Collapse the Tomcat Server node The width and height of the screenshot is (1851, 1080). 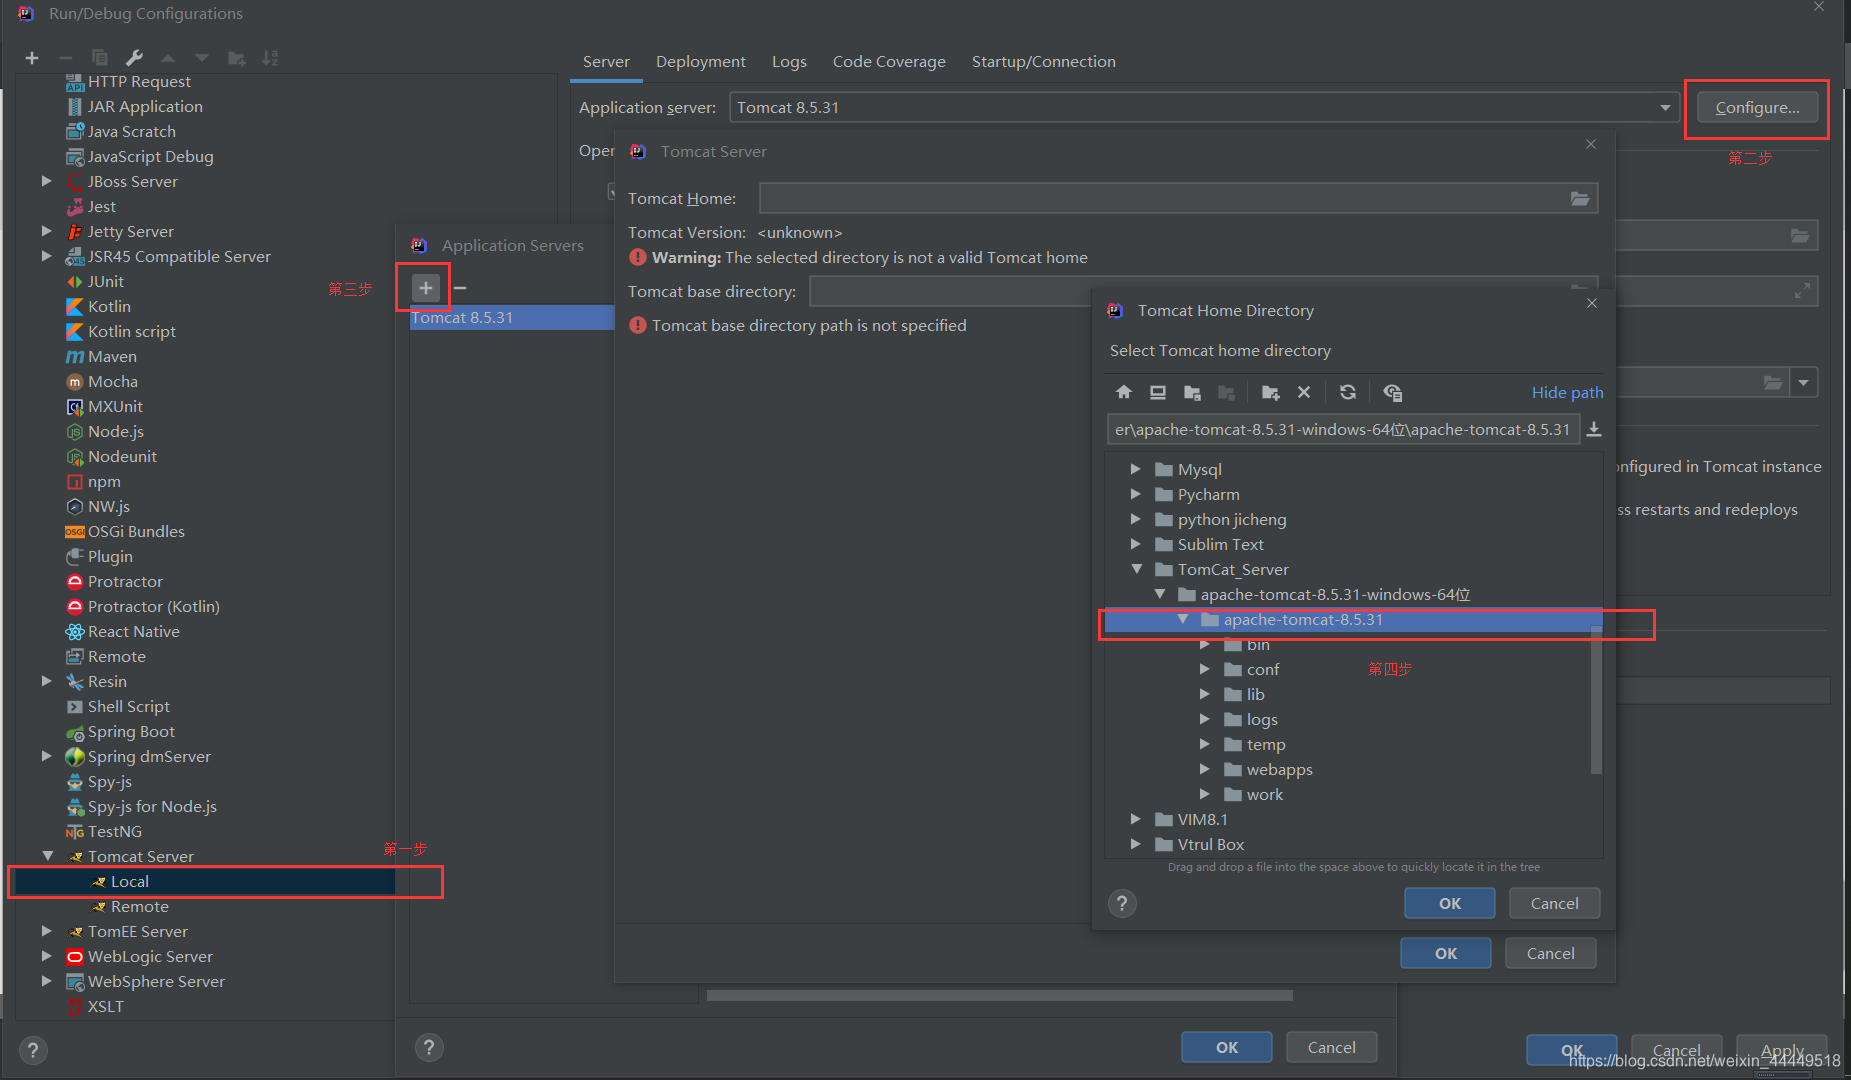point(47,856)
